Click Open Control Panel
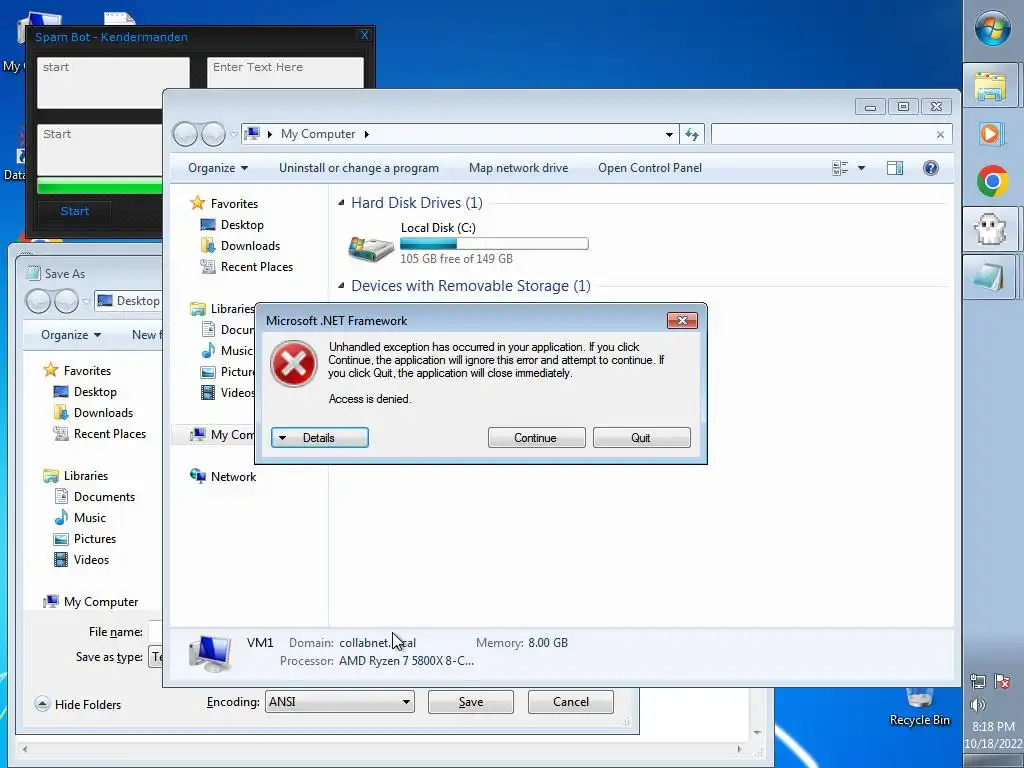Screen dimensions: 1024x768 (650, 168)
